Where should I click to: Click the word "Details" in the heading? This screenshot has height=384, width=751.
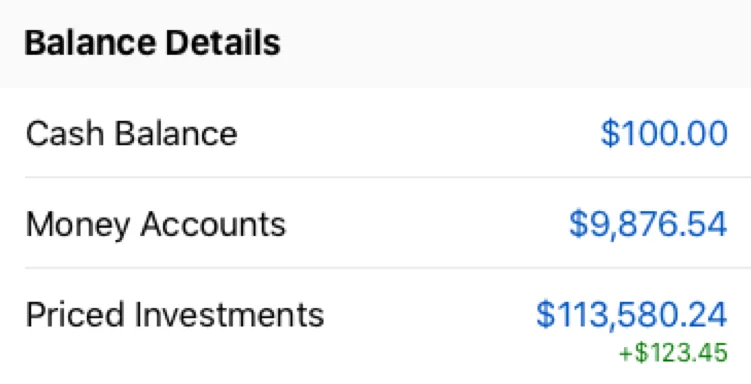tap(223, 43)
